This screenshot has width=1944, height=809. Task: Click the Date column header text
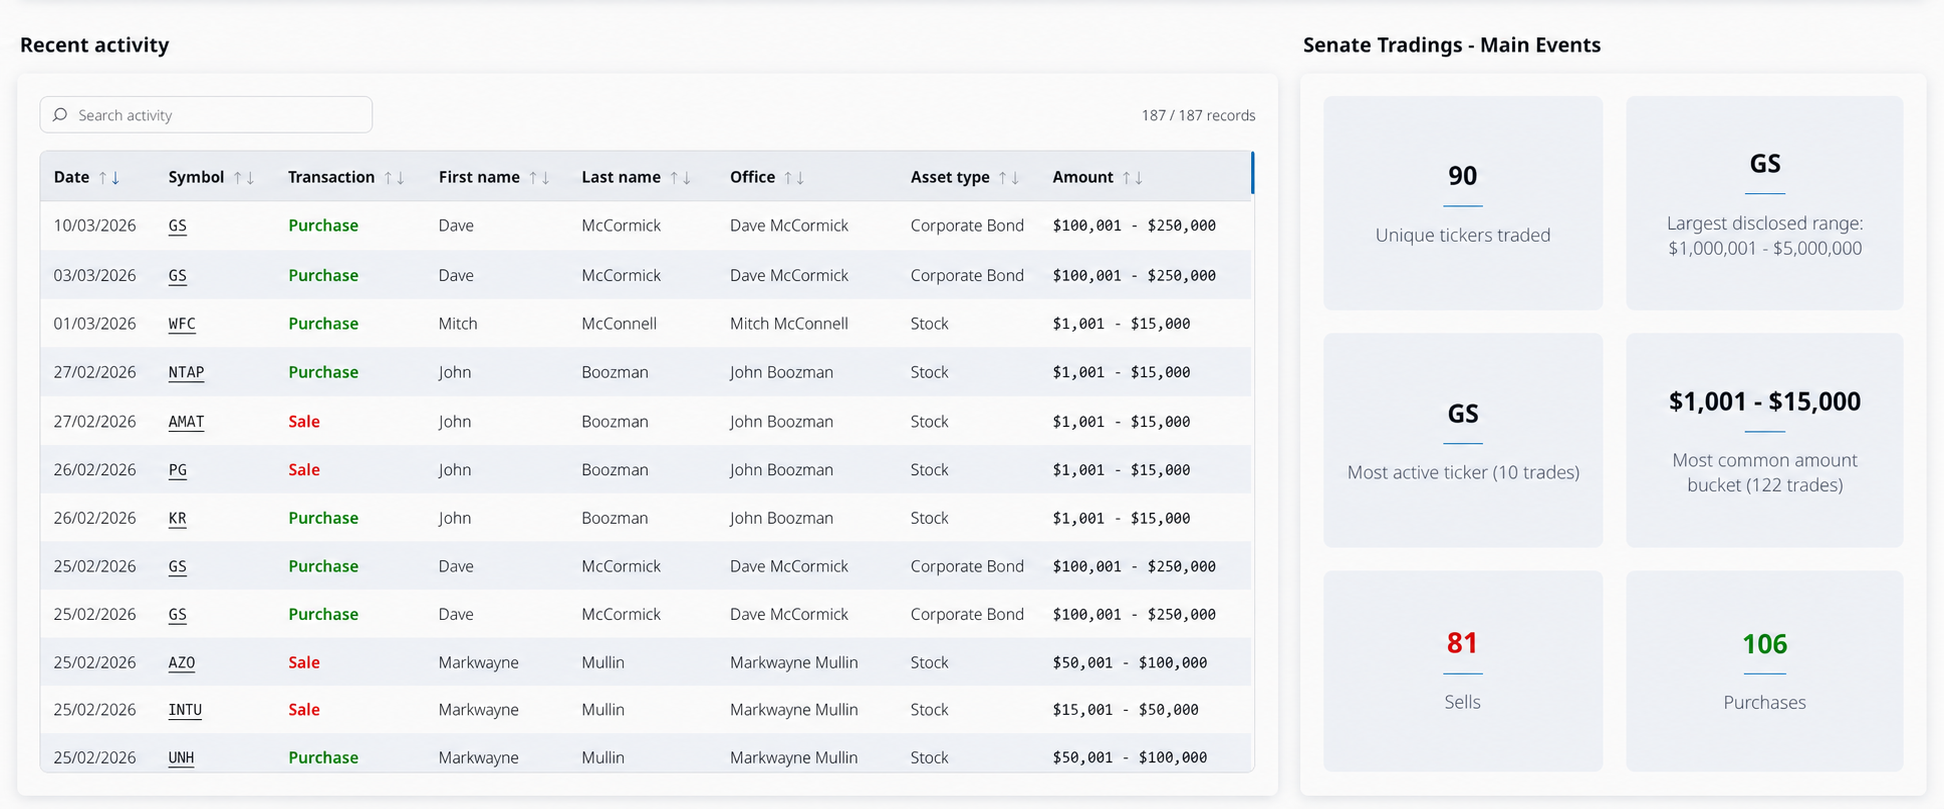pos(72,177)
